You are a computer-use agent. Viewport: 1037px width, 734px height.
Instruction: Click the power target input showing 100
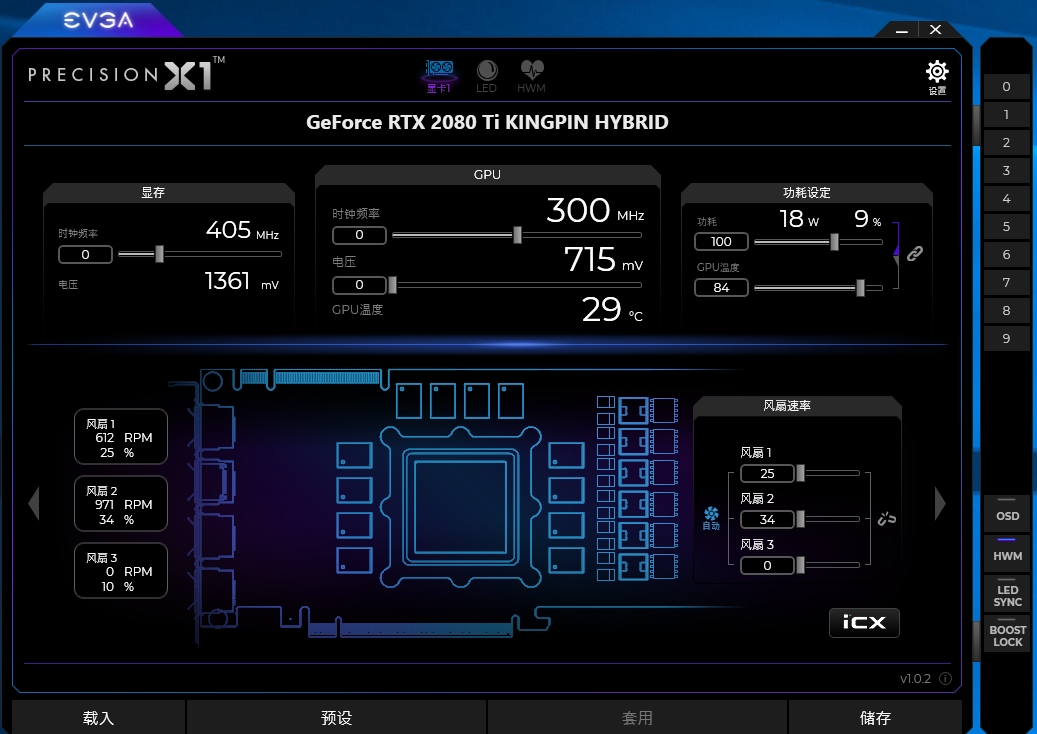tap(721, 241)
